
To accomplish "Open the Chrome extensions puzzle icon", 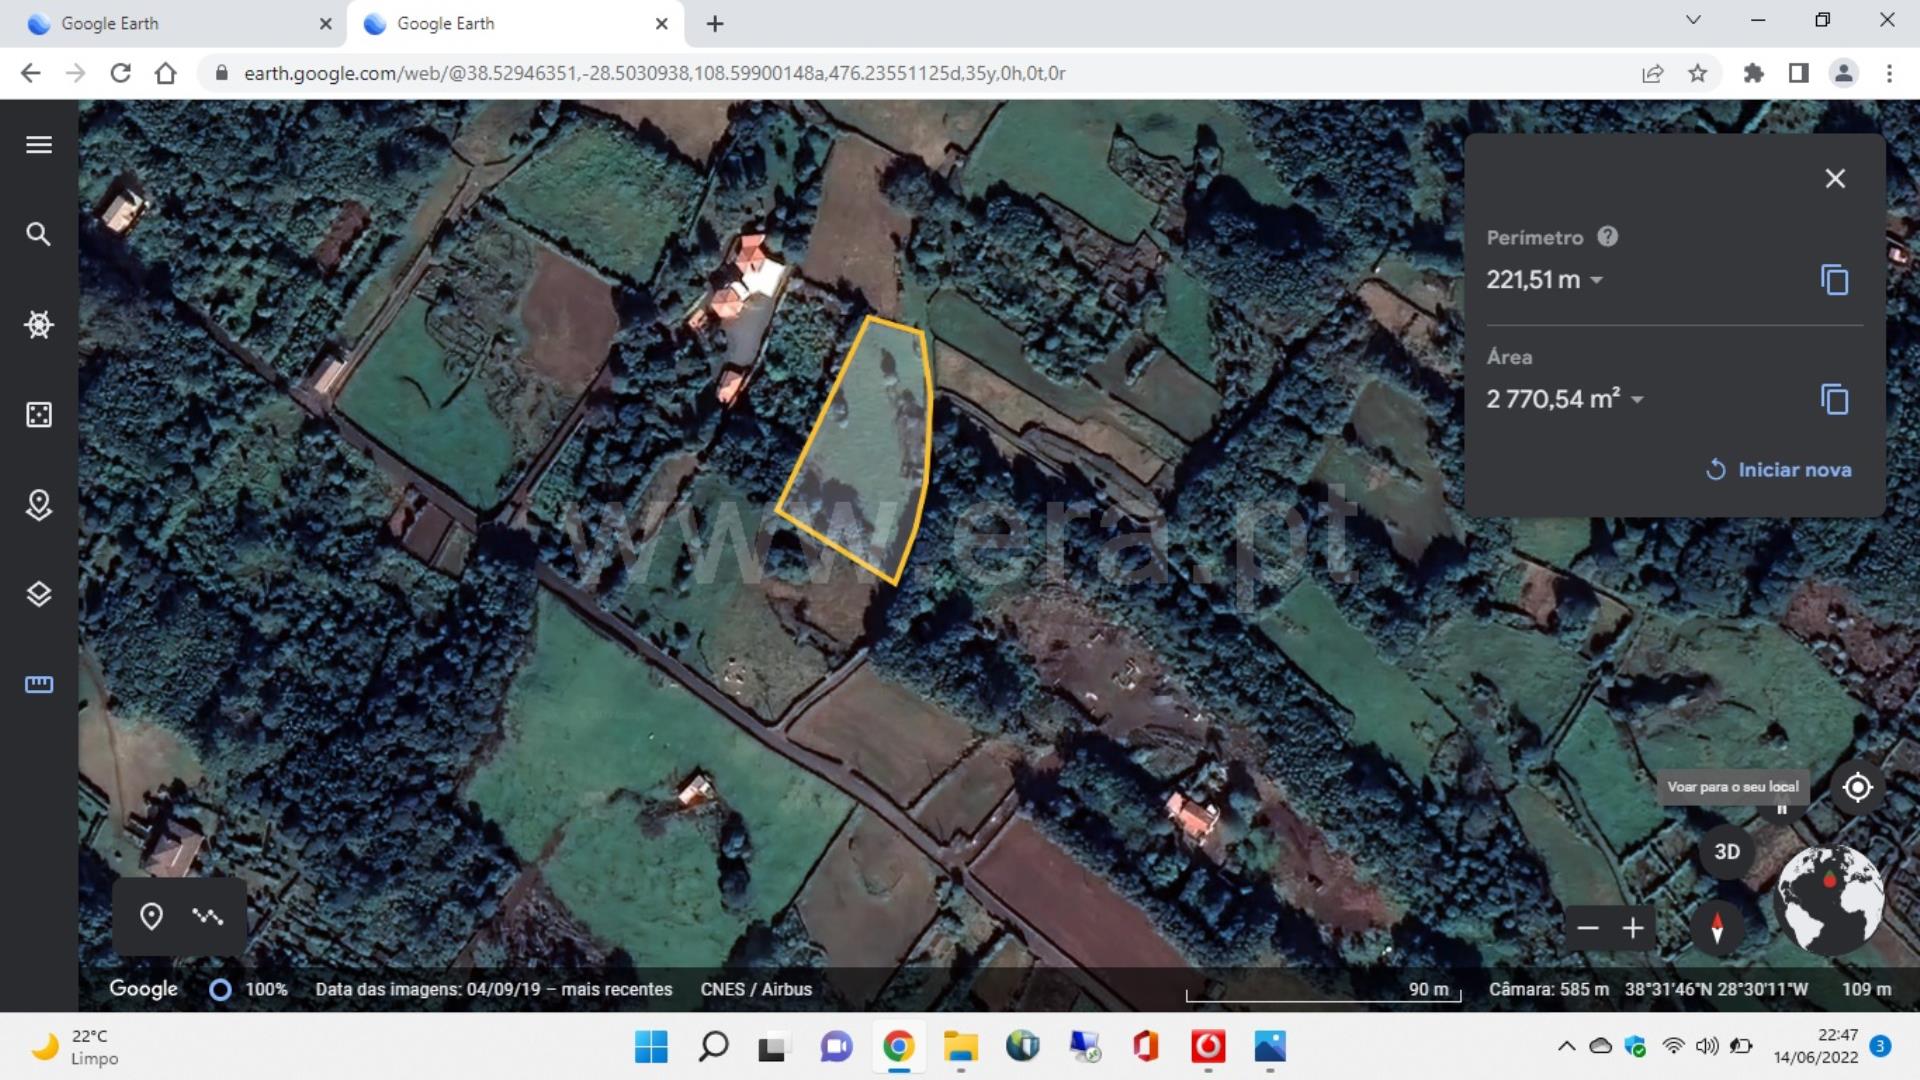I will click(1753, 73).
